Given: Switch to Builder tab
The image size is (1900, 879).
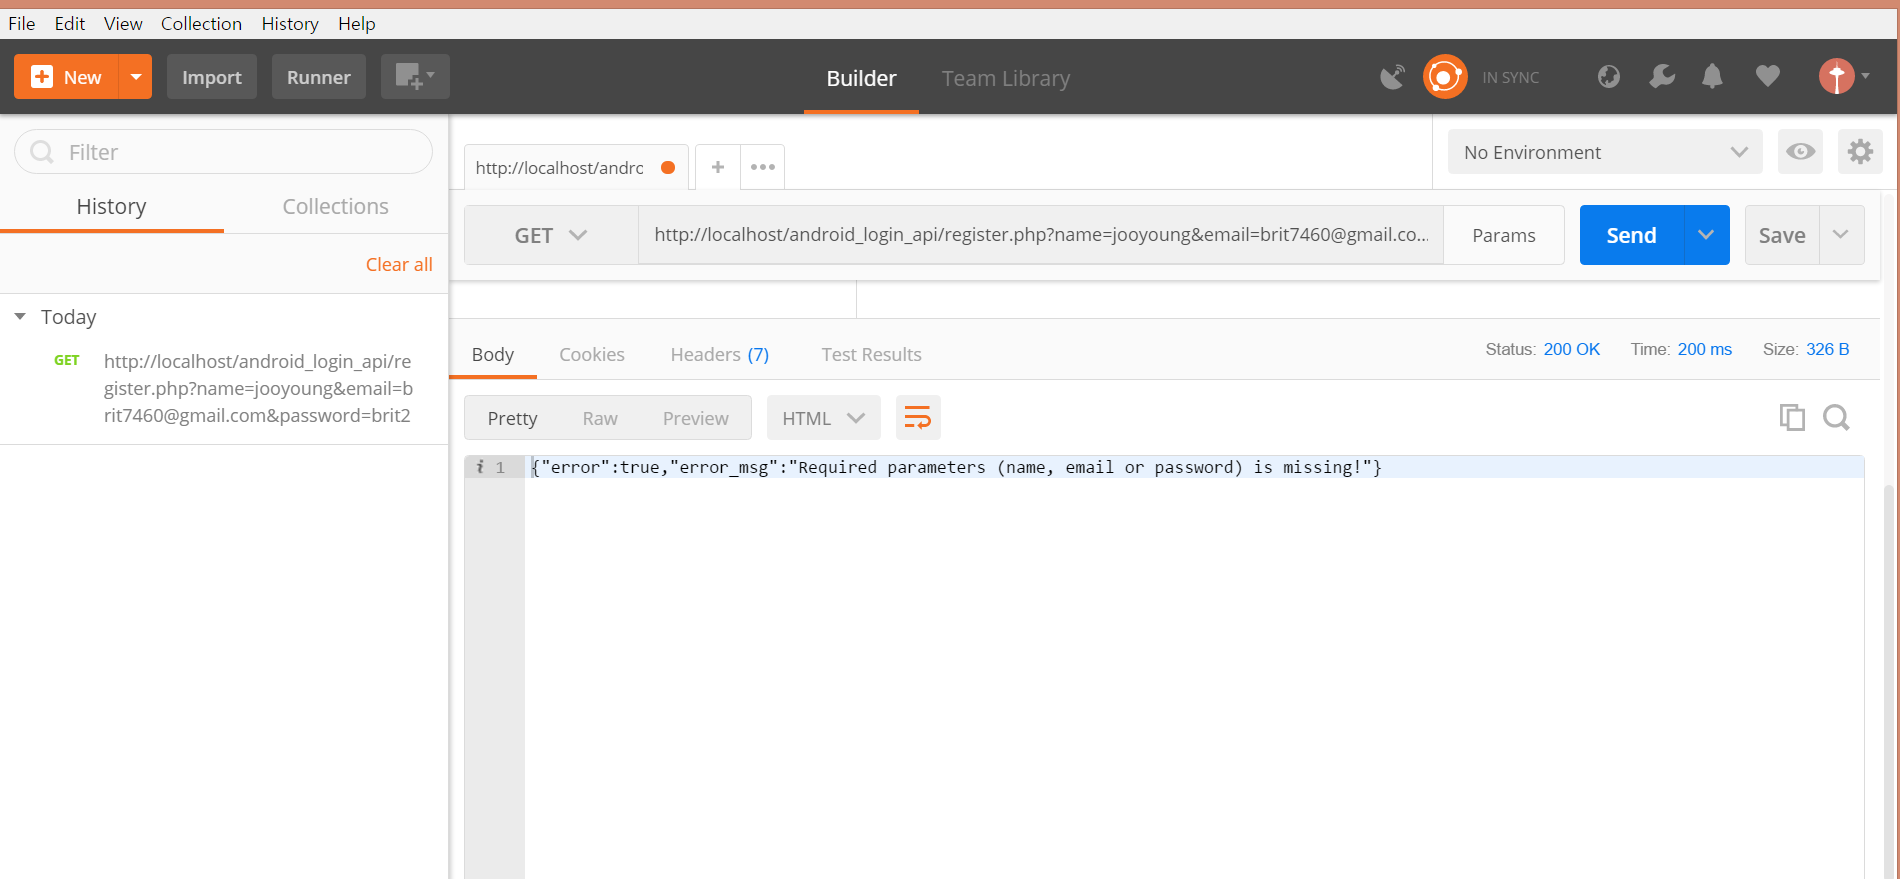Looking at the screenshot, I should click(861, 78).
